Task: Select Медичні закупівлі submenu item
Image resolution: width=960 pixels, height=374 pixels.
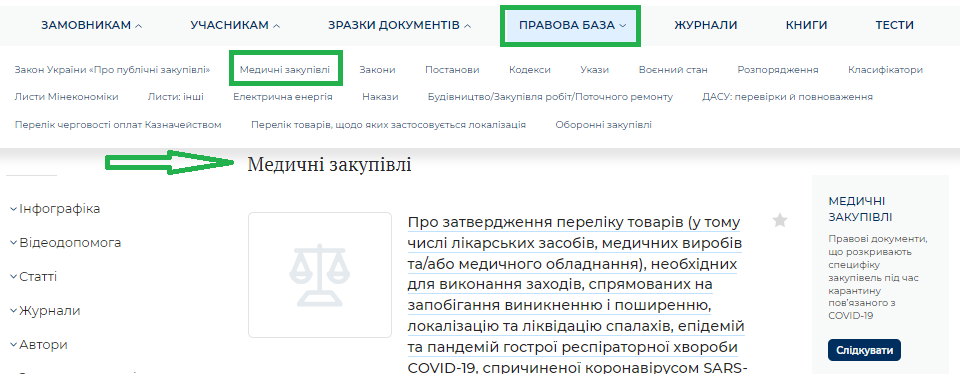Action: (x=285, y=70)
